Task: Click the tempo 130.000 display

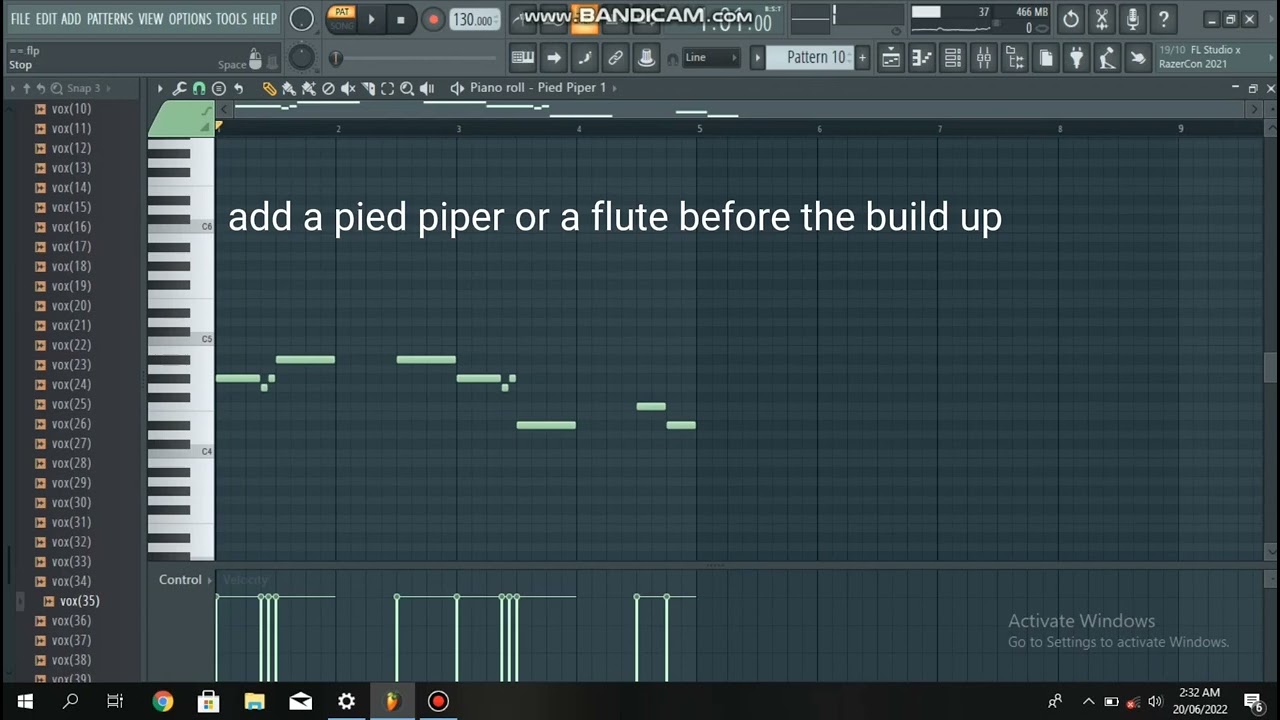Action: coord(472,20)
